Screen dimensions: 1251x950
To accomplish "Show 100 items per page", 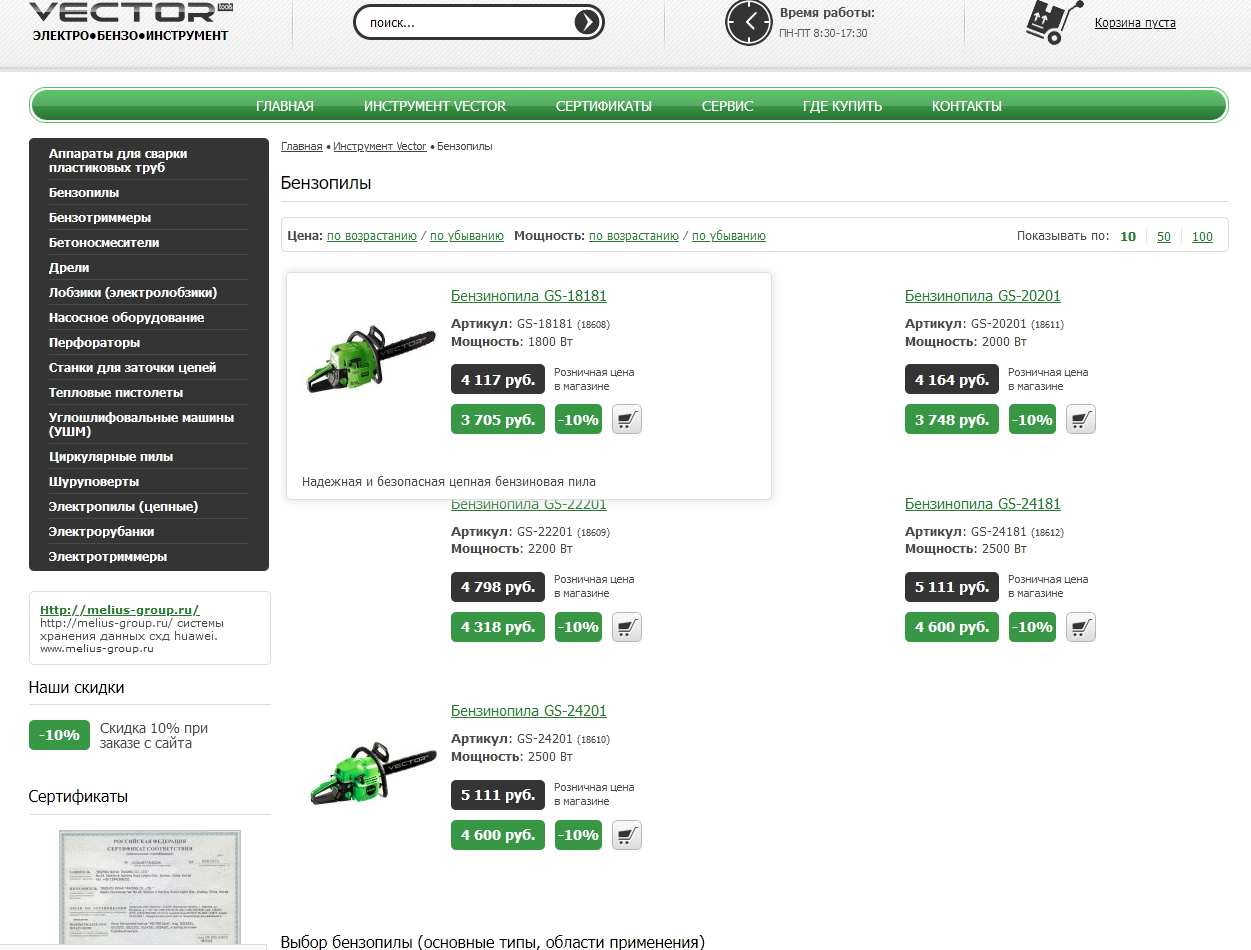I will tap(1202, 237).
